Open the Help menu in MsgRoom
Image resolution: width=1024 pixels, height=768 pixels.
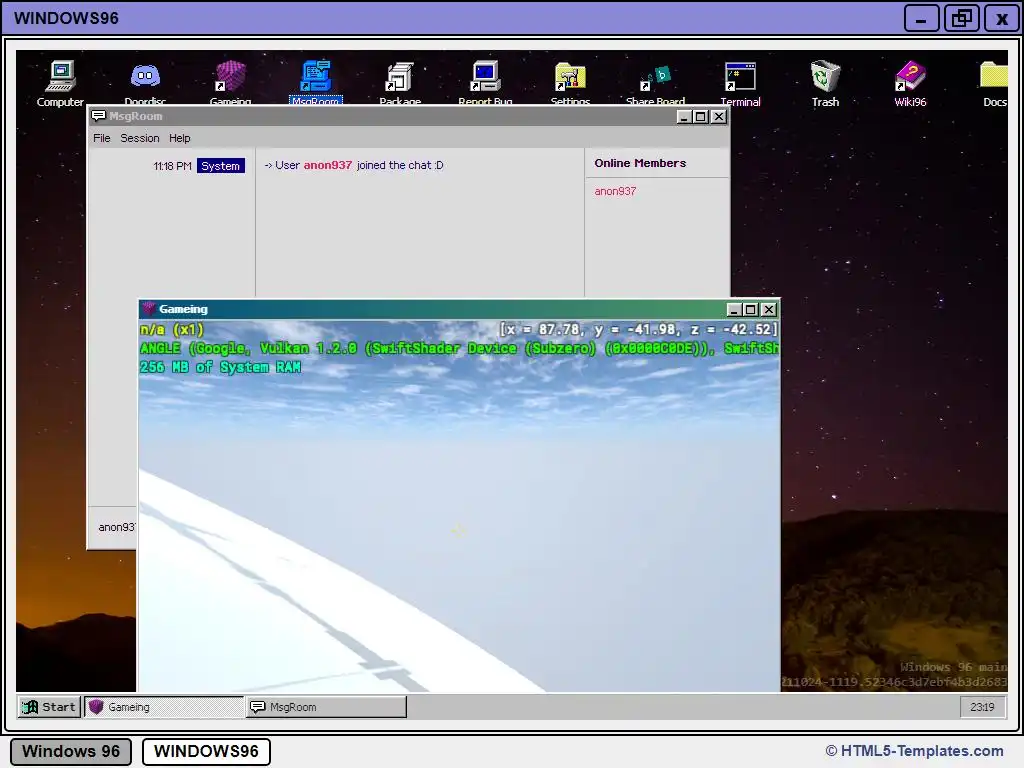[180, 138]
